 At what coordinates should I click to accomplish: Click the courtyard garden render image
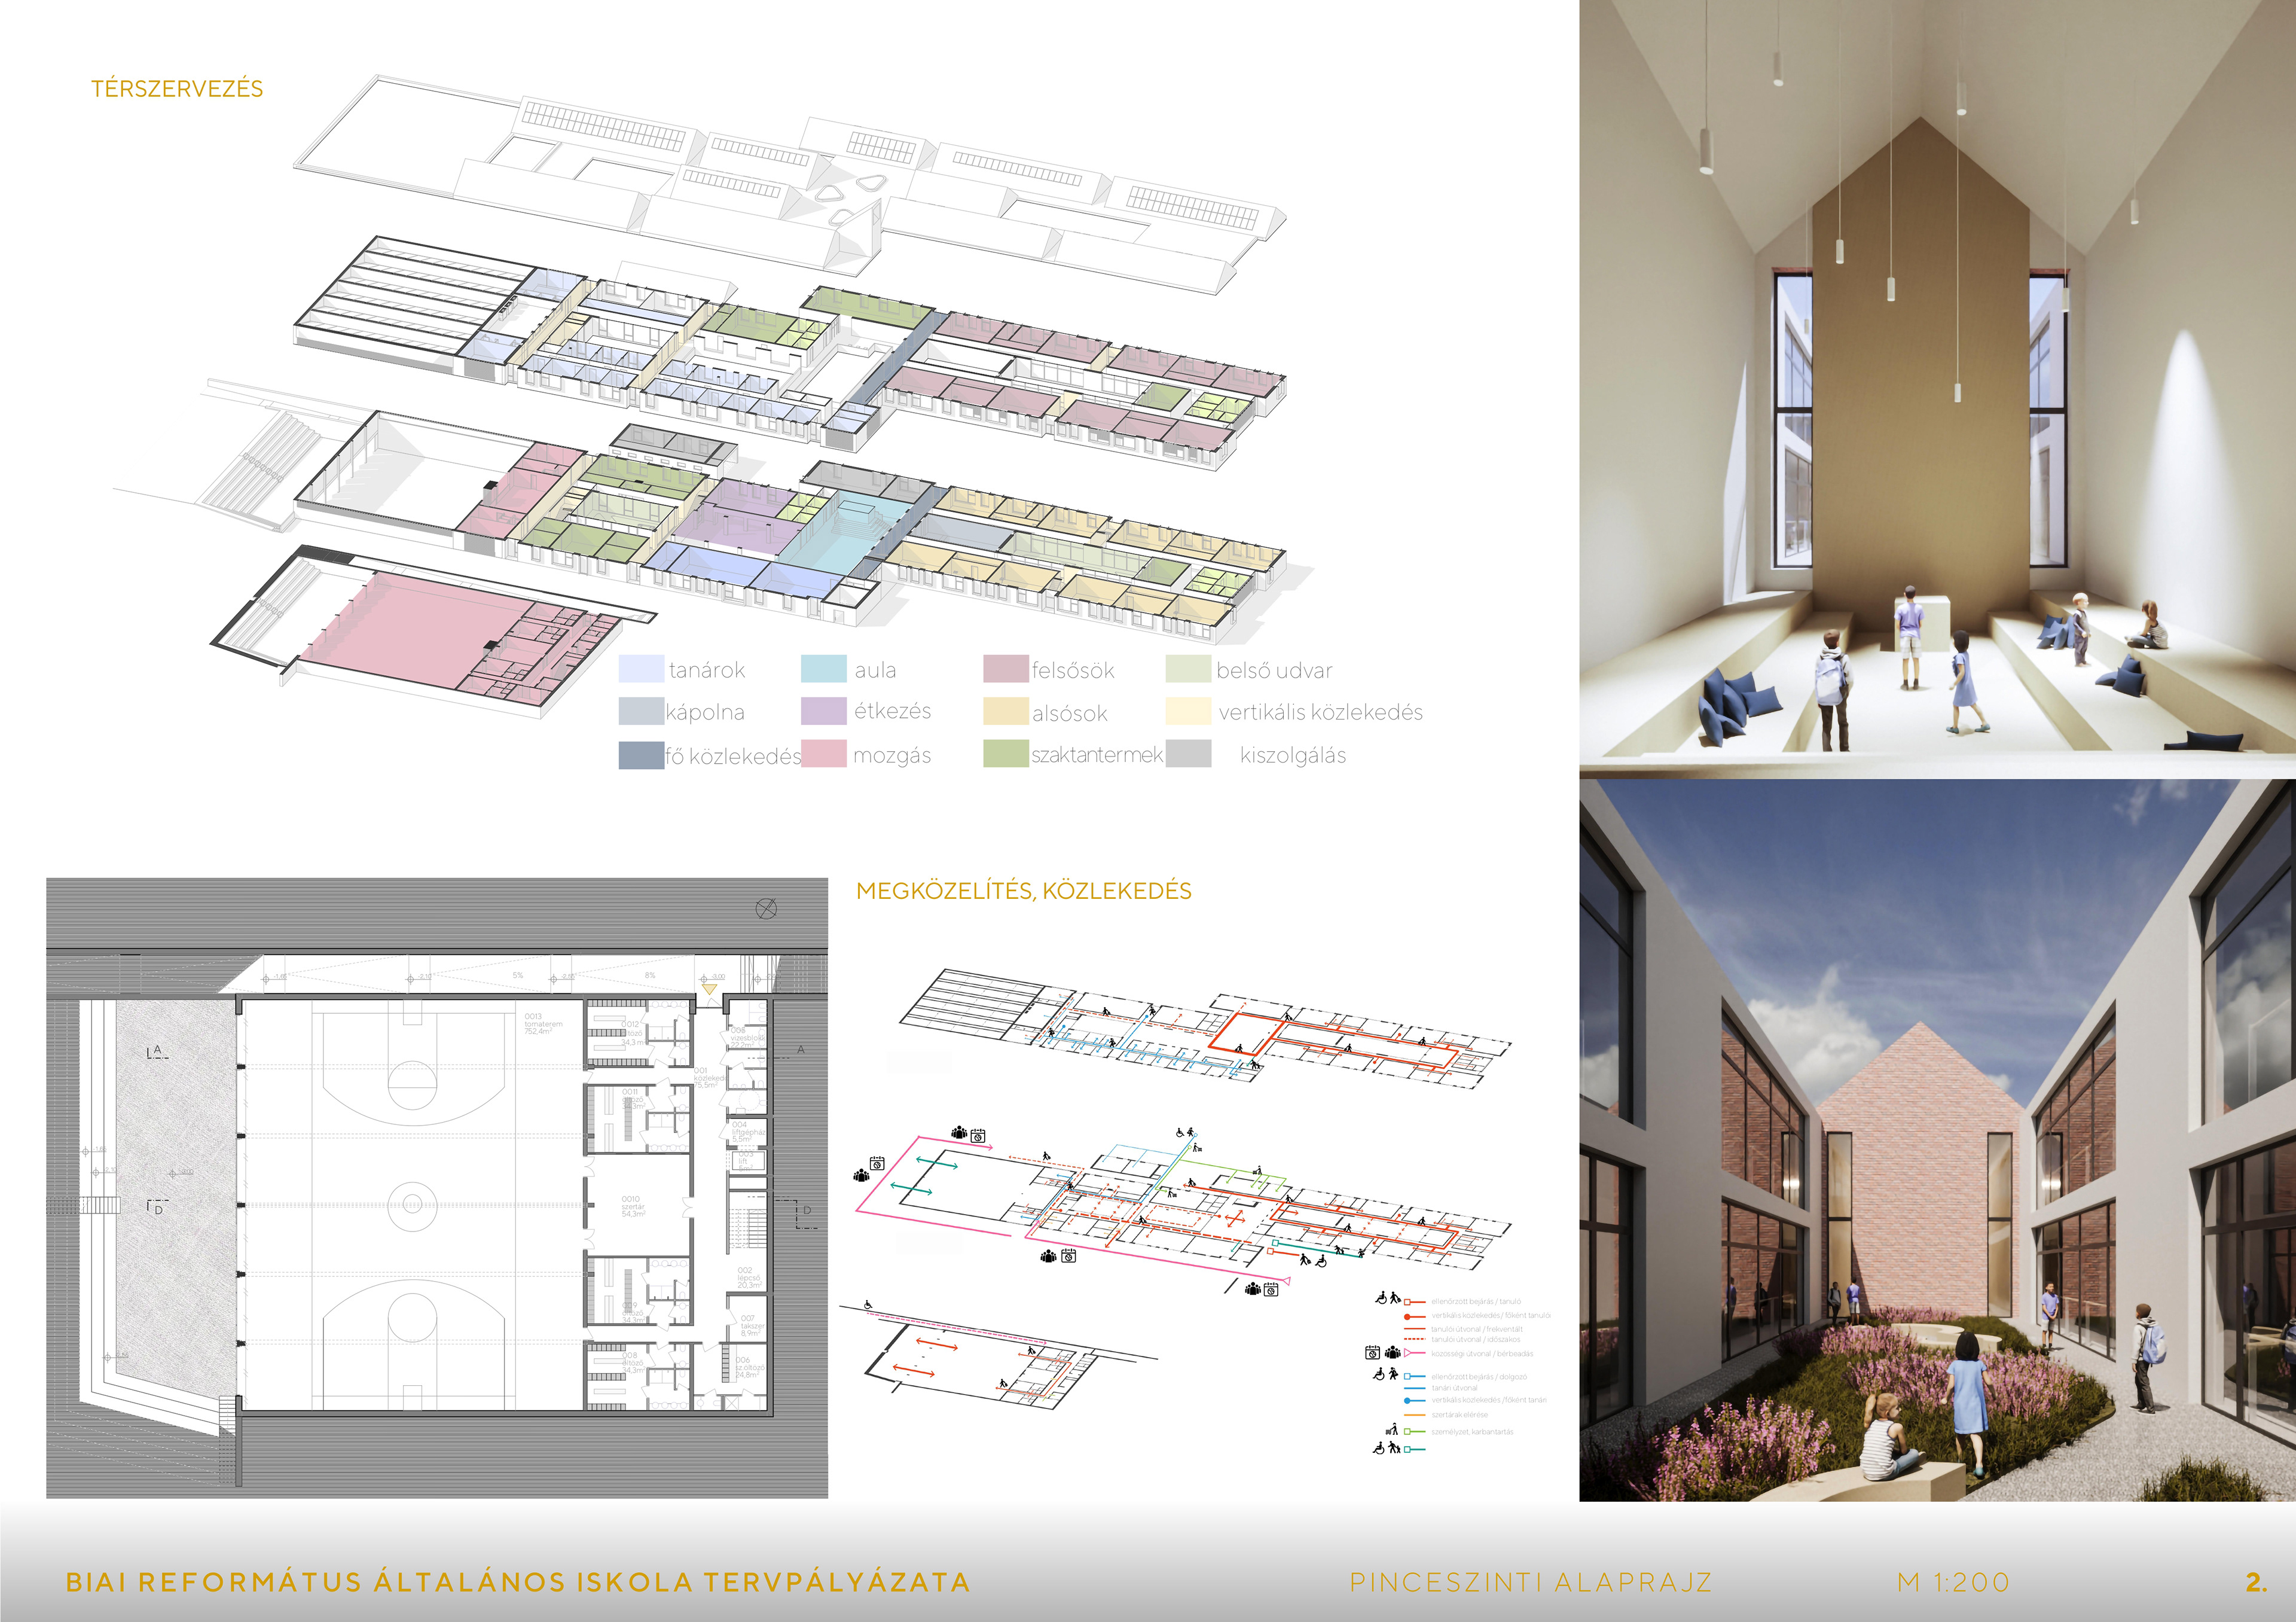pyautogui.click(x=1937, y=1140)
